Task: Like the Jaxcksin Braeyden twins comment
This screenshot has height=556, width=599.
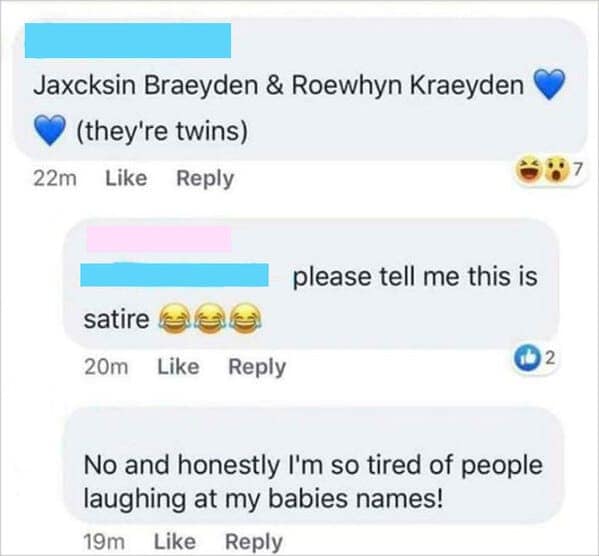Action: (x=126, y=178)
